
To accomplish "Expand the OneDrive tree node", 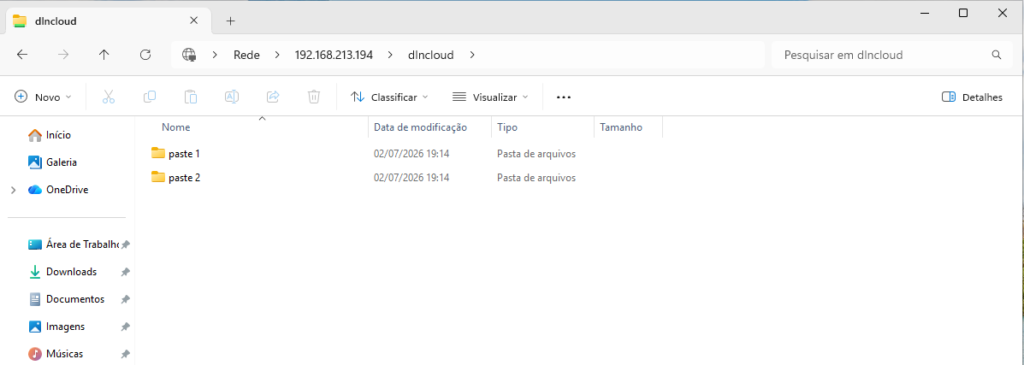I will pyautogui.click(x=13, y=190).
